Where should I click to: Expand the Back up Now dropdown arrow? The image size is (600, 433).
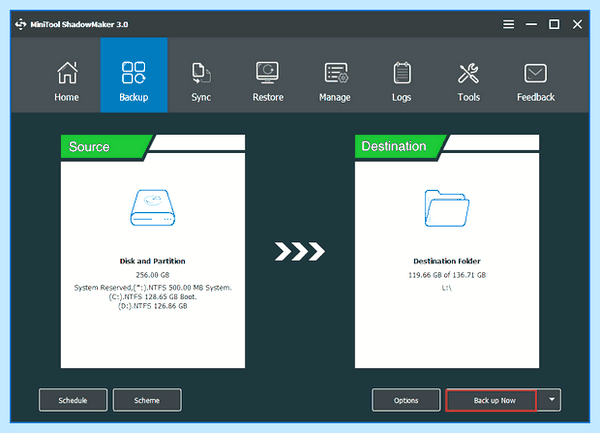click(x=551, y=400)
